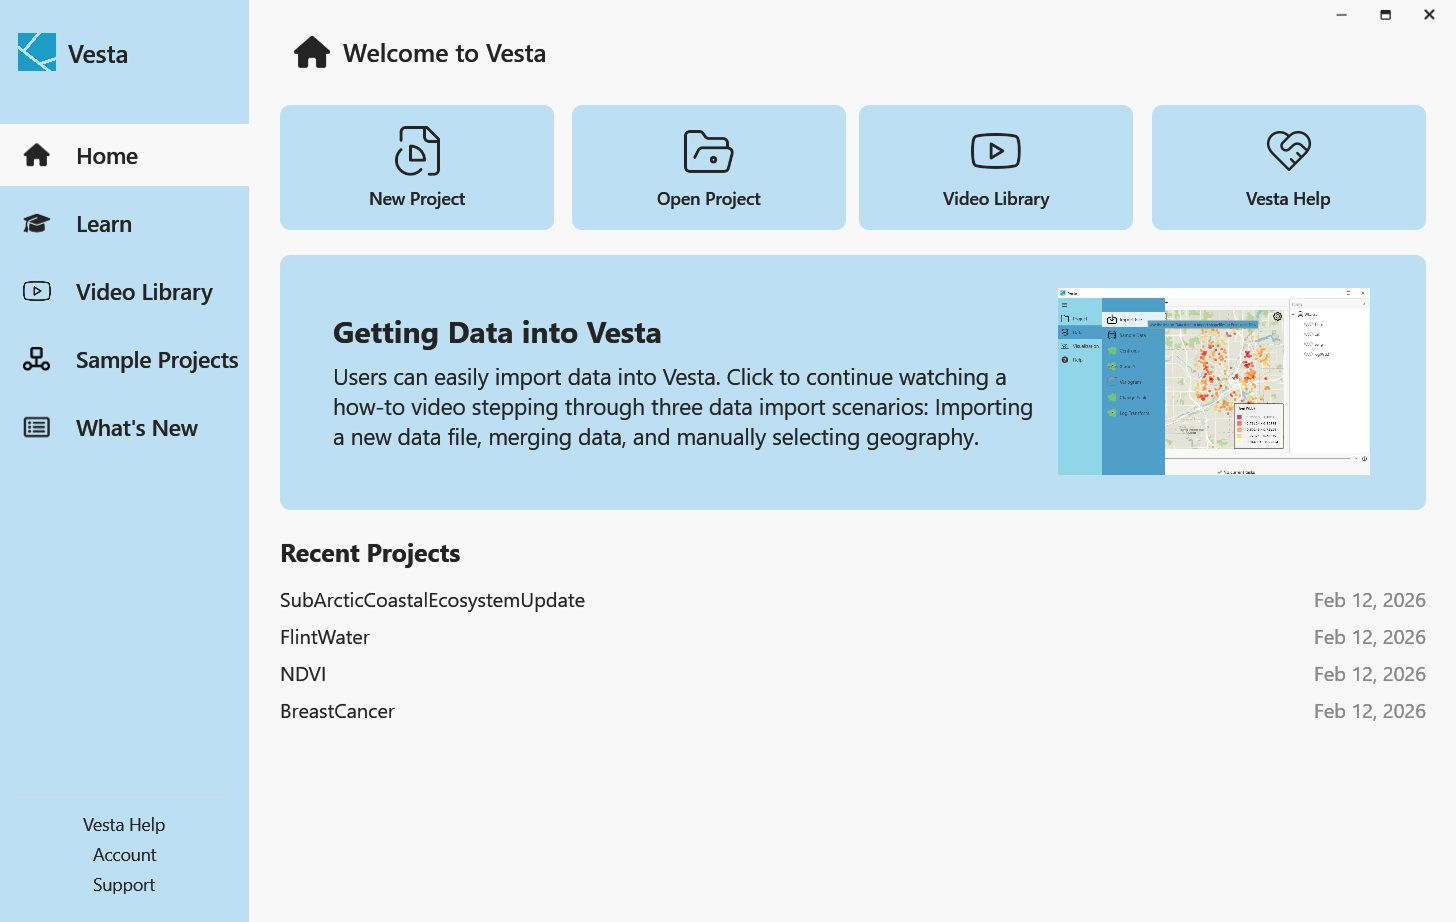Screen dimensions: 1456x922
Task: Click the Account link in sidebar footer
Action: coord(124,855)
